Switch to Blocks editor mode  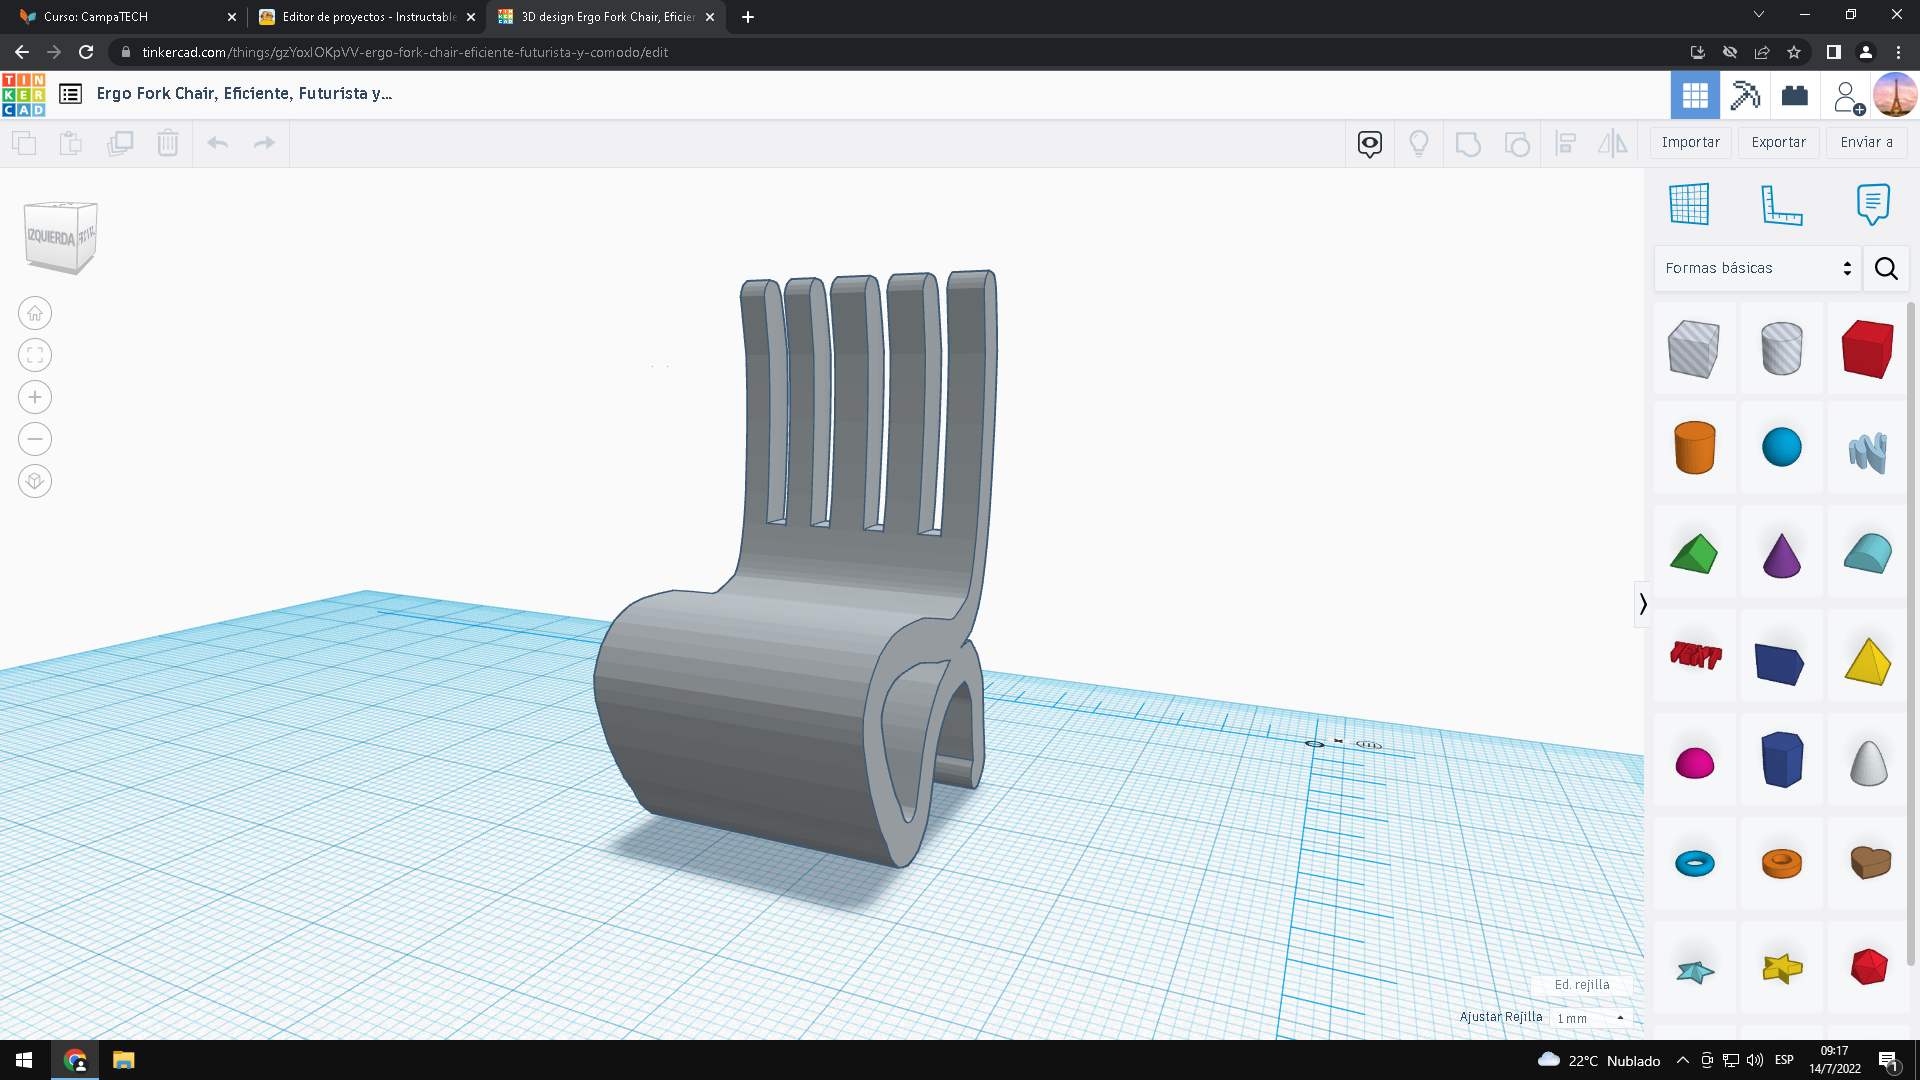point(1746,95)
